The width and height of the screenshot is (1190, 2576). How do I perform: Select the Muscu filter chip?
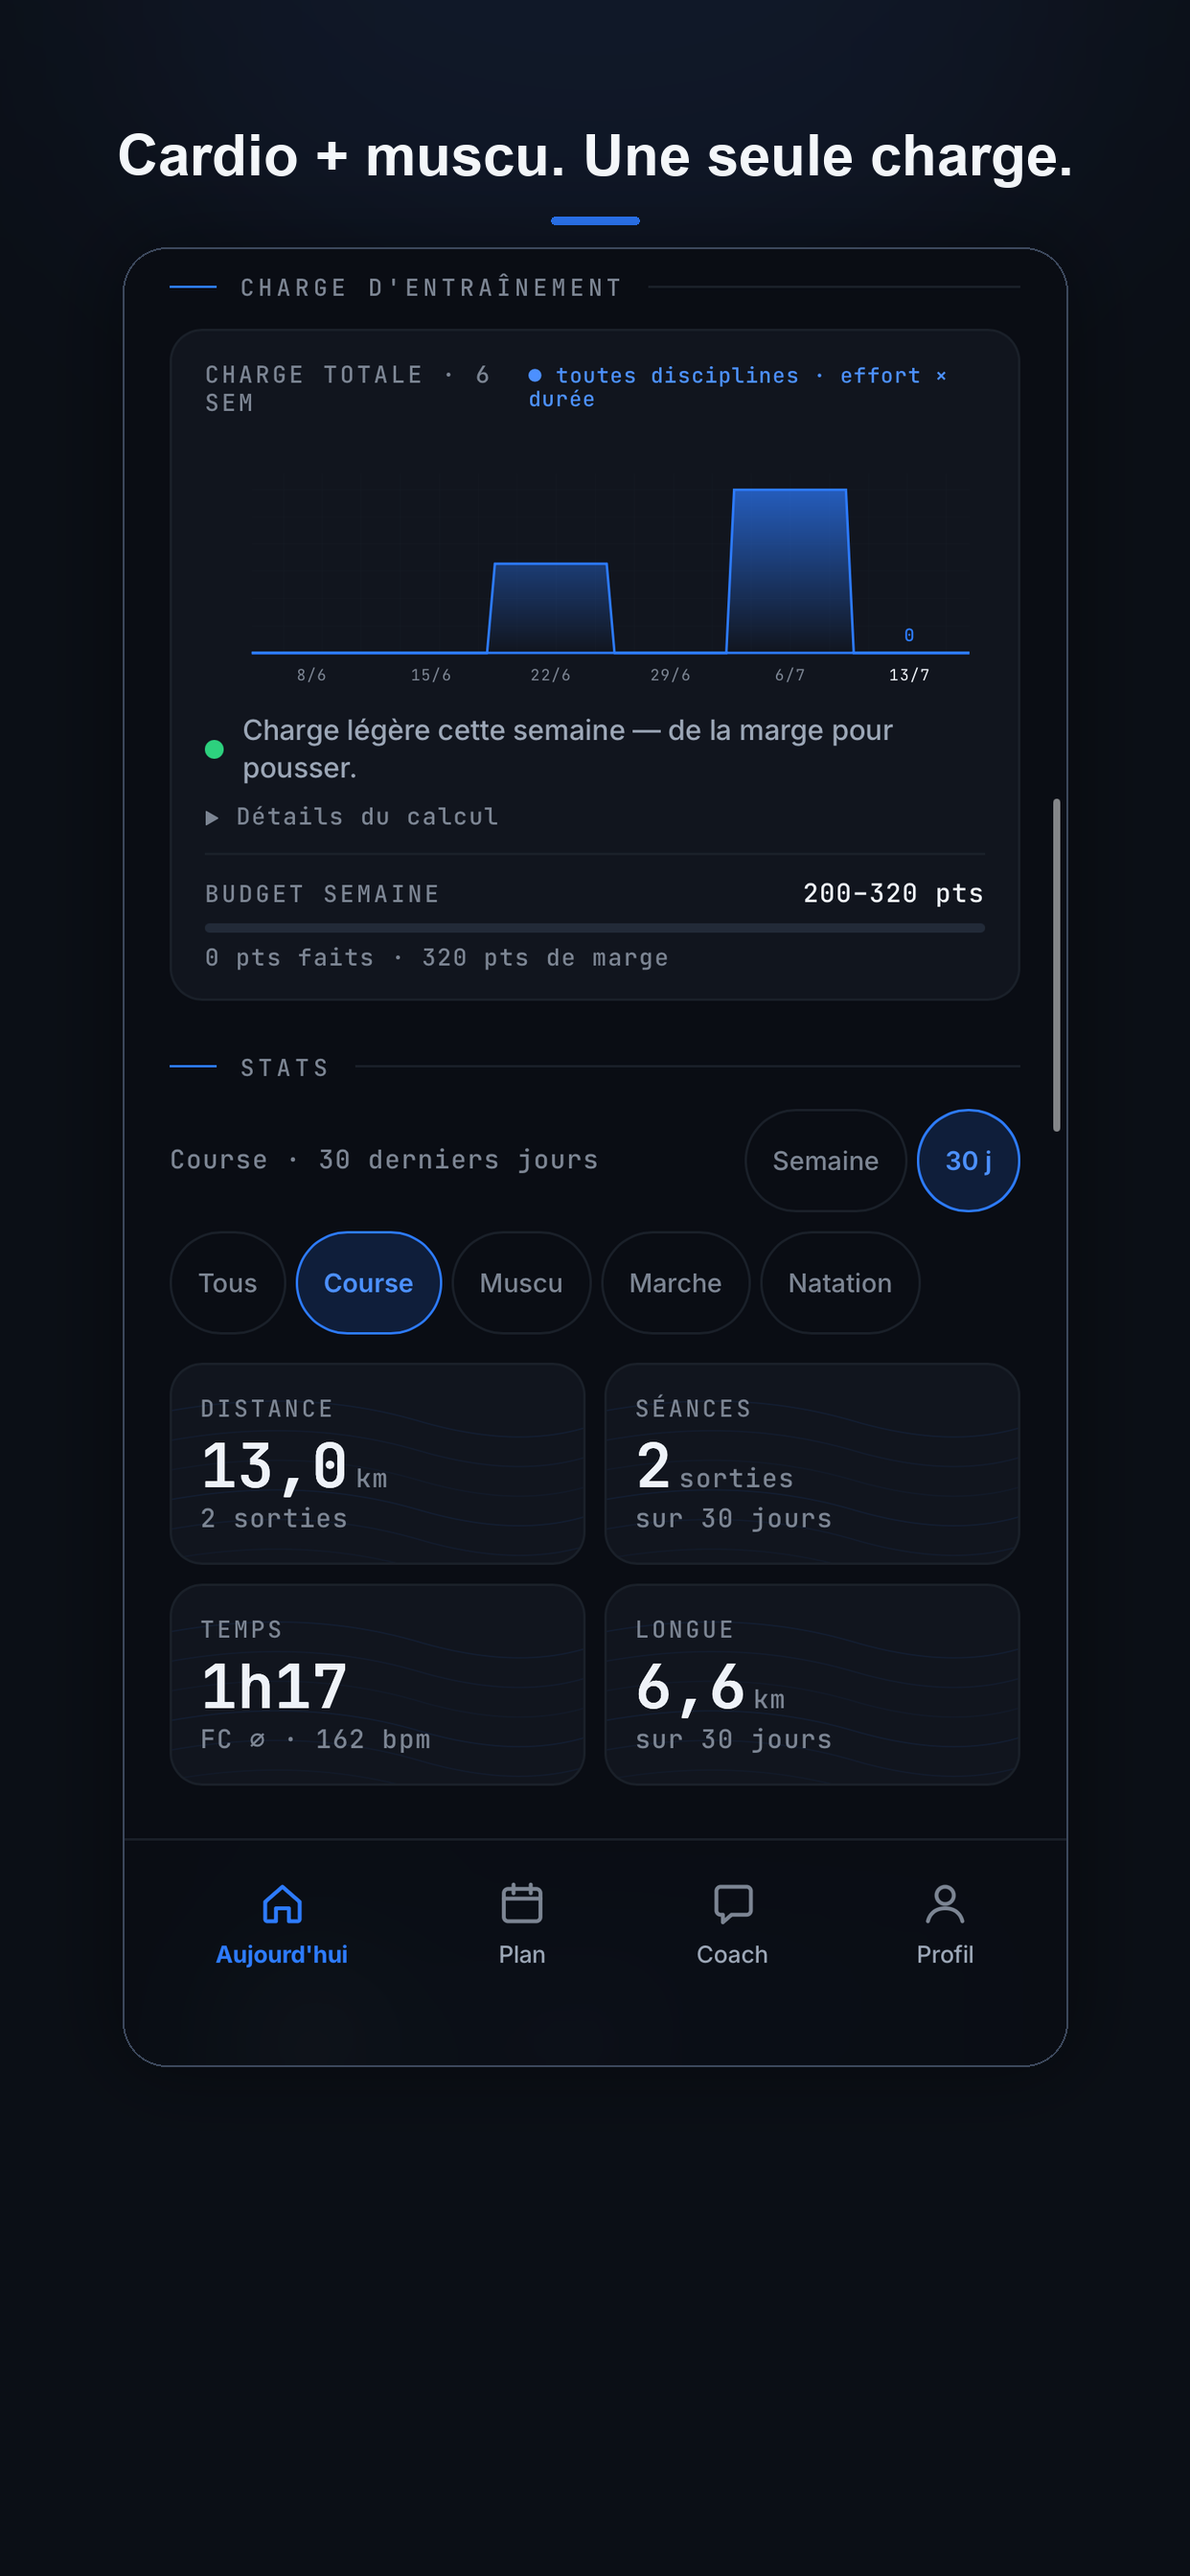tap(521, 1283)
